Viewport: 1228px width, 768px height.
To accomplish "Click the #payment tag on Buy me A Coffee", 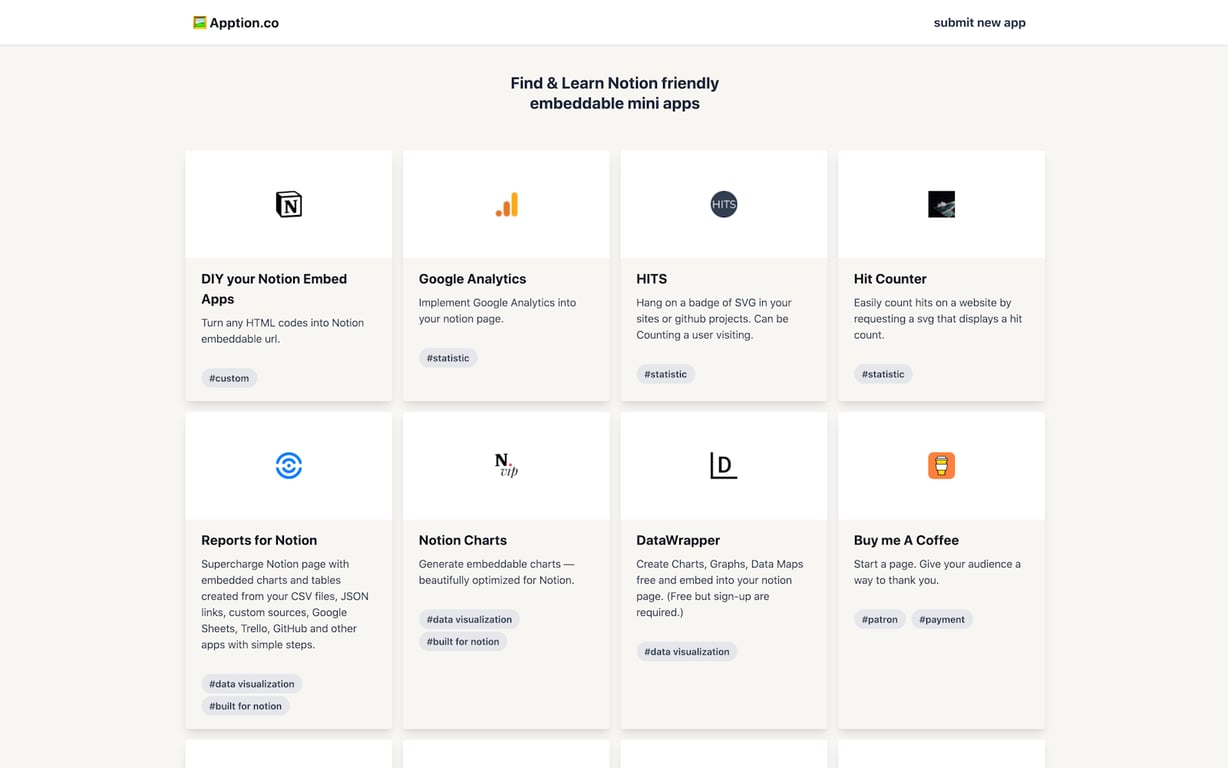I will click(941, 619).
